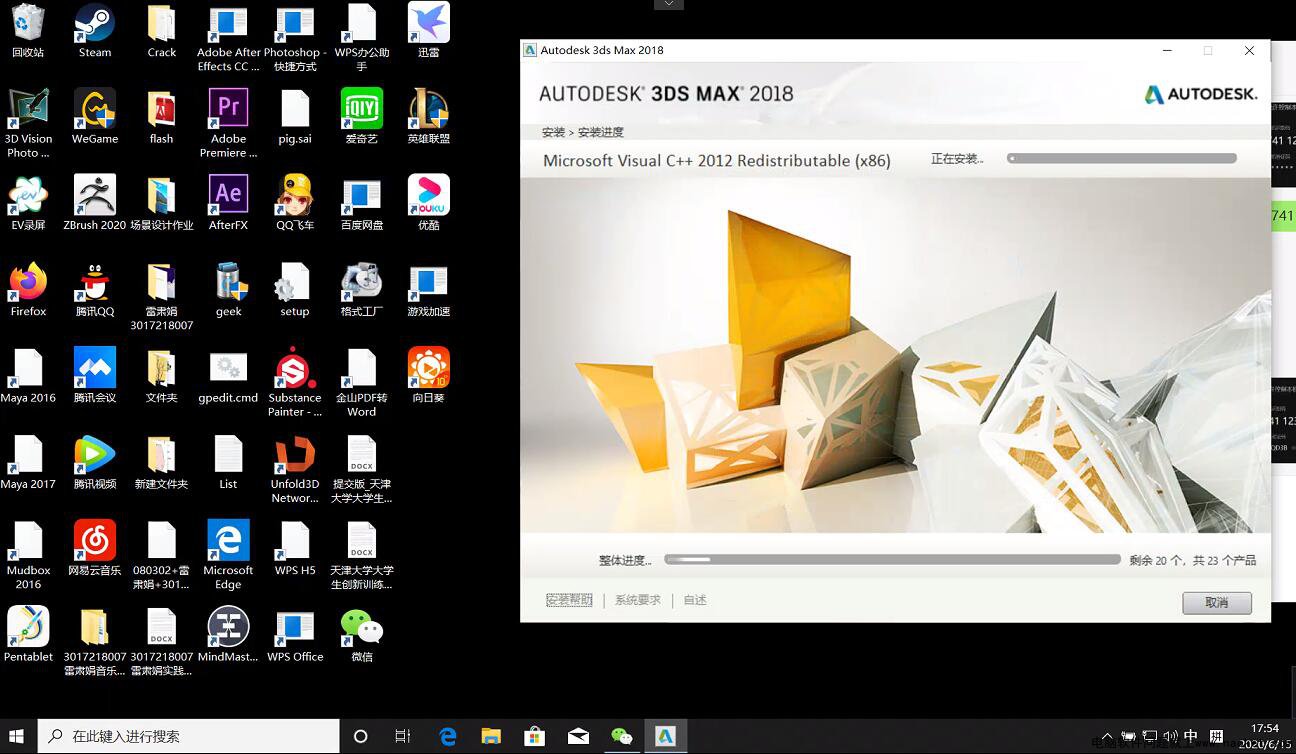Open Firefox from the desktop
Image resolution: width=1296 pixels, height=754 pixels.
28,290
